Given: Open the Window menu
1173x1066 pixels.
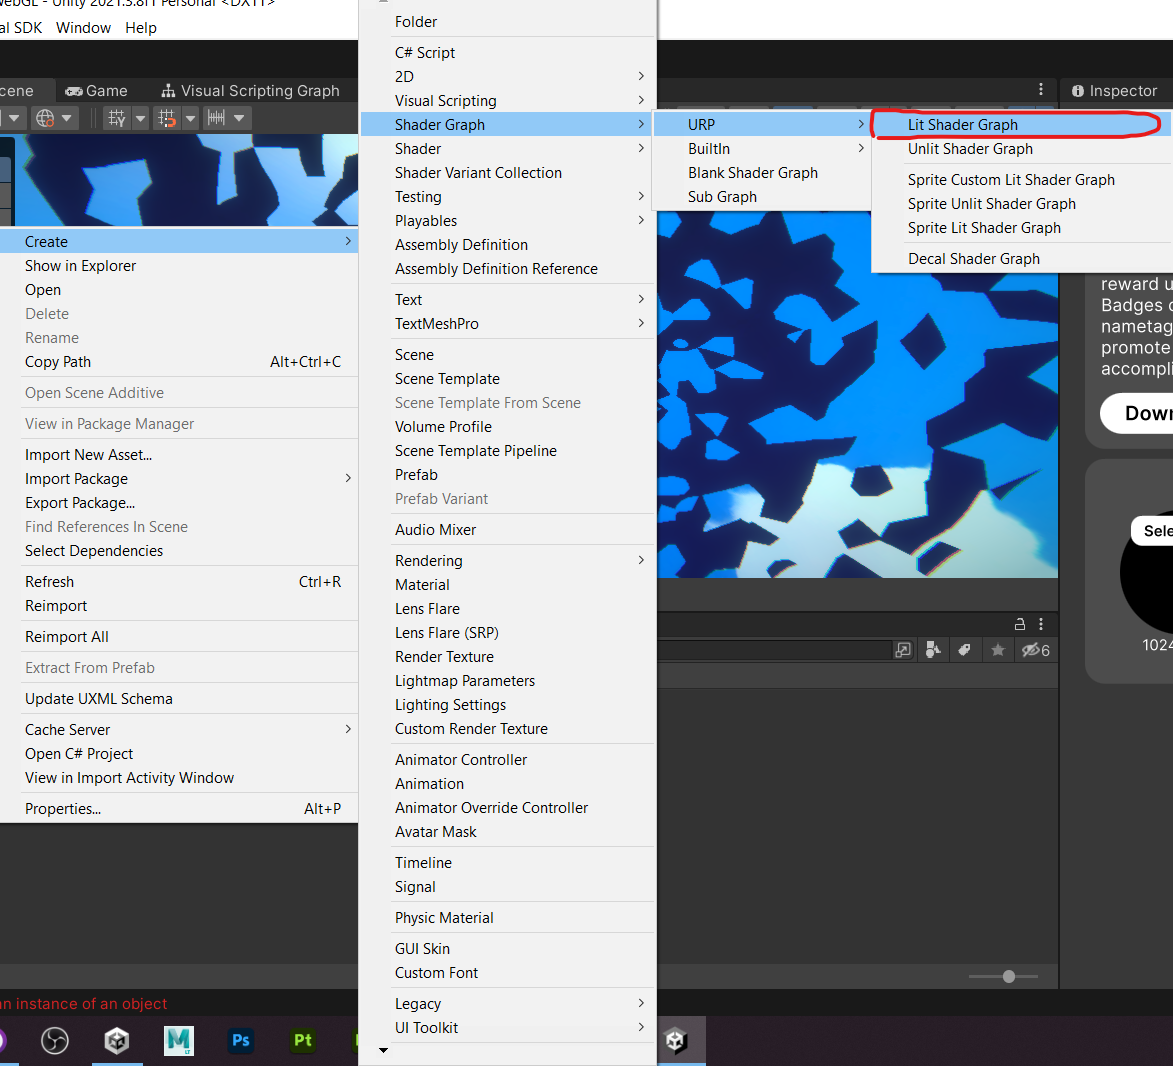Looking at the screenshot, I should point(83,28).
